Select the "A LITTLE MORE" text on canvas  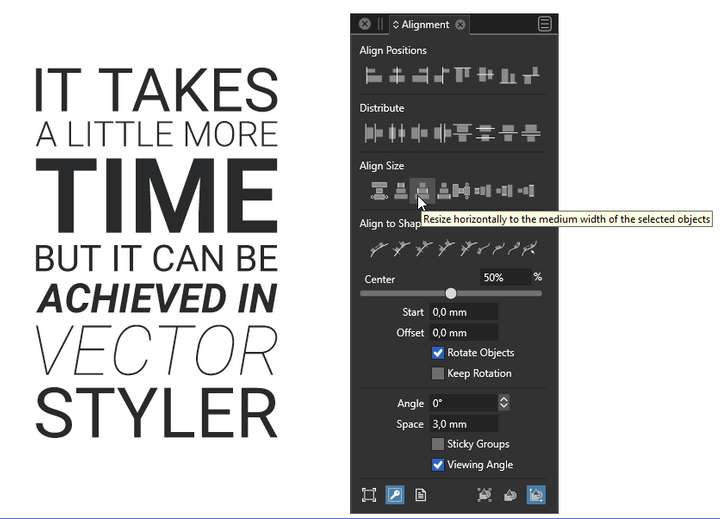(157, 134)
